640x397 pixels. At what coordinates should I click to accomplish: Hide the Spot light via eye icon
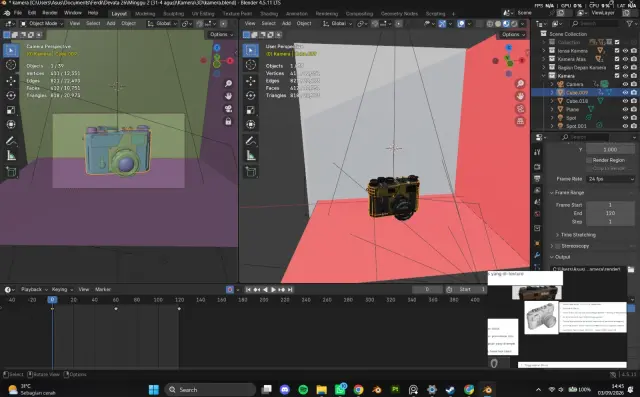625,118
